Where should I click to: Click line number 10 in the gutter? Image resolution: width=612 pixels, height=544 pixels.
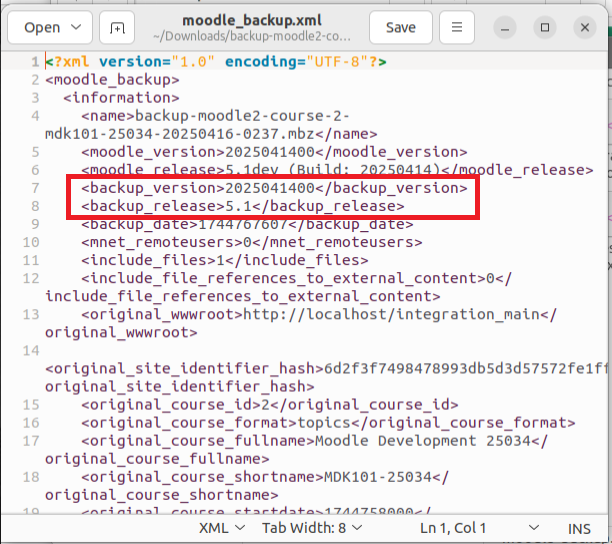pos(31,242)
